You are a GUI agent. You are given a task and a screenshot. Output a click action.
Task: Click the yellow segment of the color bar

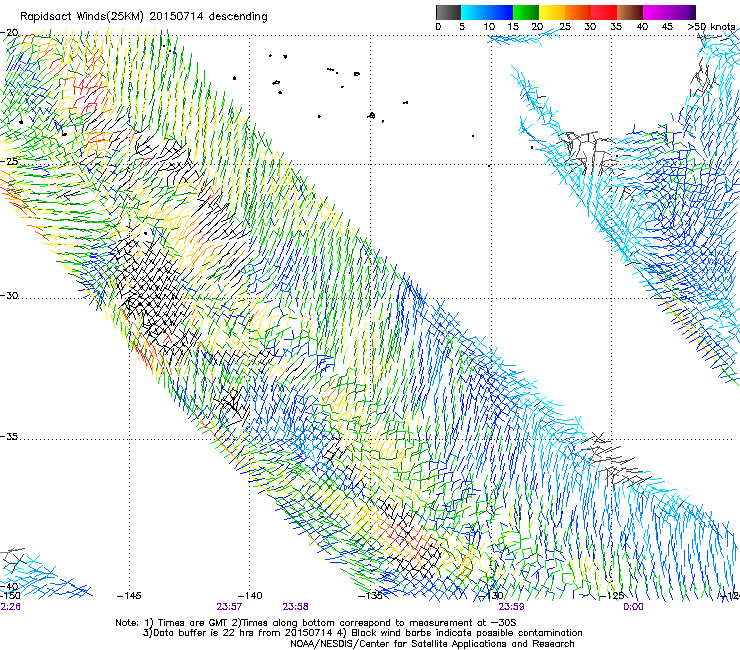(552, 12)
